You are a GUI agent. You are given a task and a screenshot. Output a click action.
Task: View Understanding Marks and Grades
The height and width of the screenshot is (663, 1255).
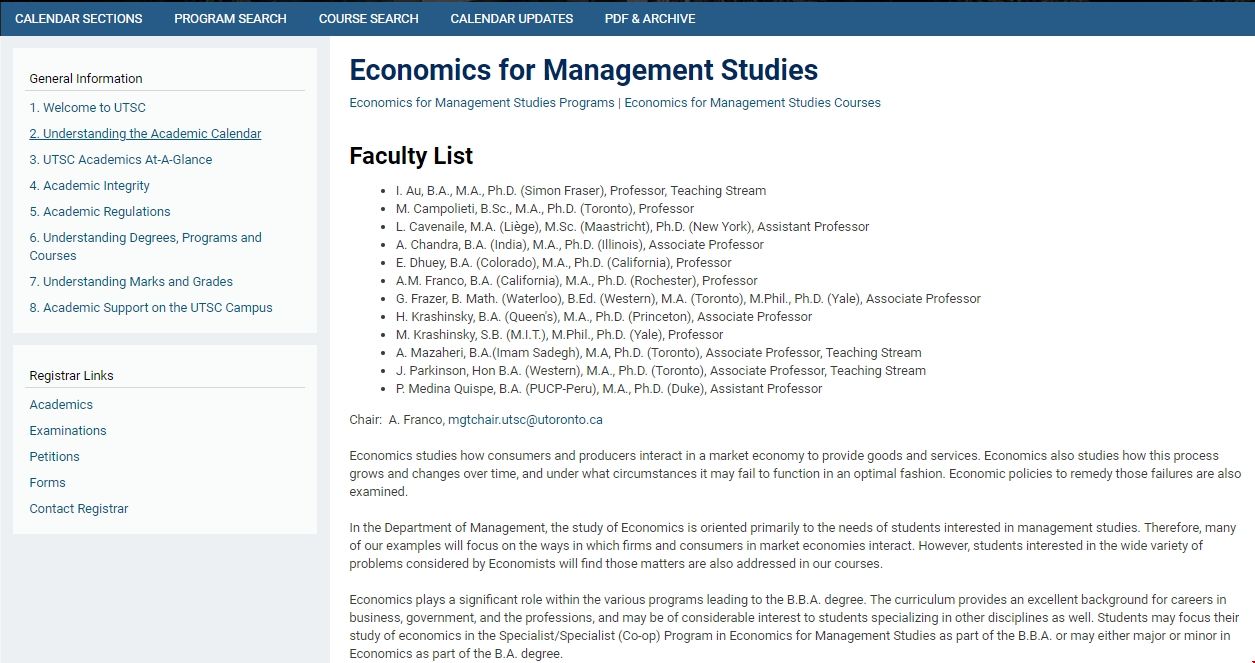[x=133, y=281]
